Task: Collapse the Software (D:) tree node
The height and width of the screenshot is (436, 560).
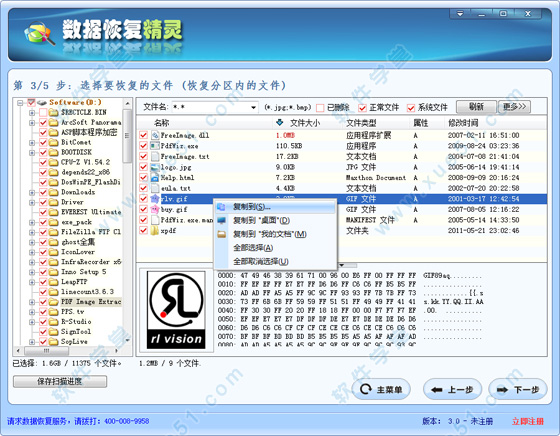Action: (20, 103)
